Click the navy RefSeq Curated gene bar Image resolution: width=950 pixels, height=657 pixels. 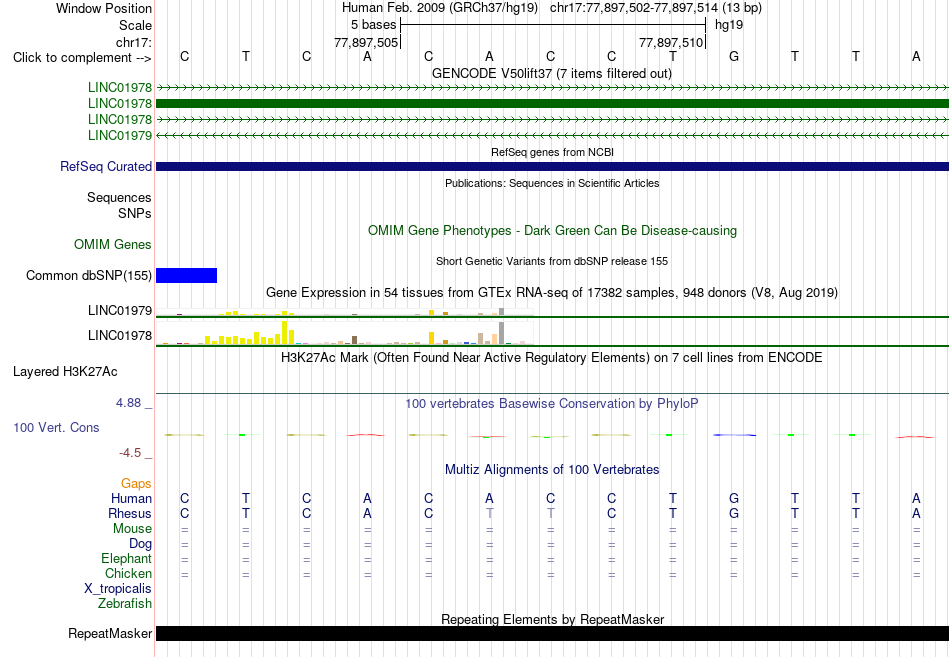(x=552, y=166)
